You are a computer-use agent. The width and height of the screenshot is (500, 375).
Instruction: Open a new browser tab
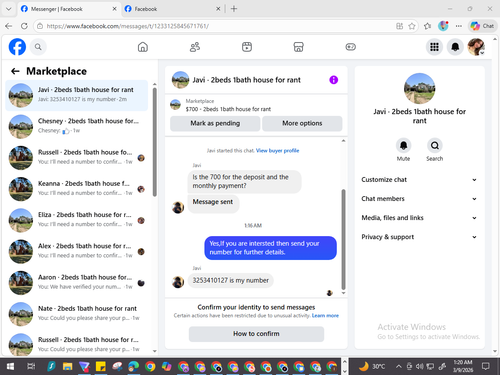coord(234,9)
